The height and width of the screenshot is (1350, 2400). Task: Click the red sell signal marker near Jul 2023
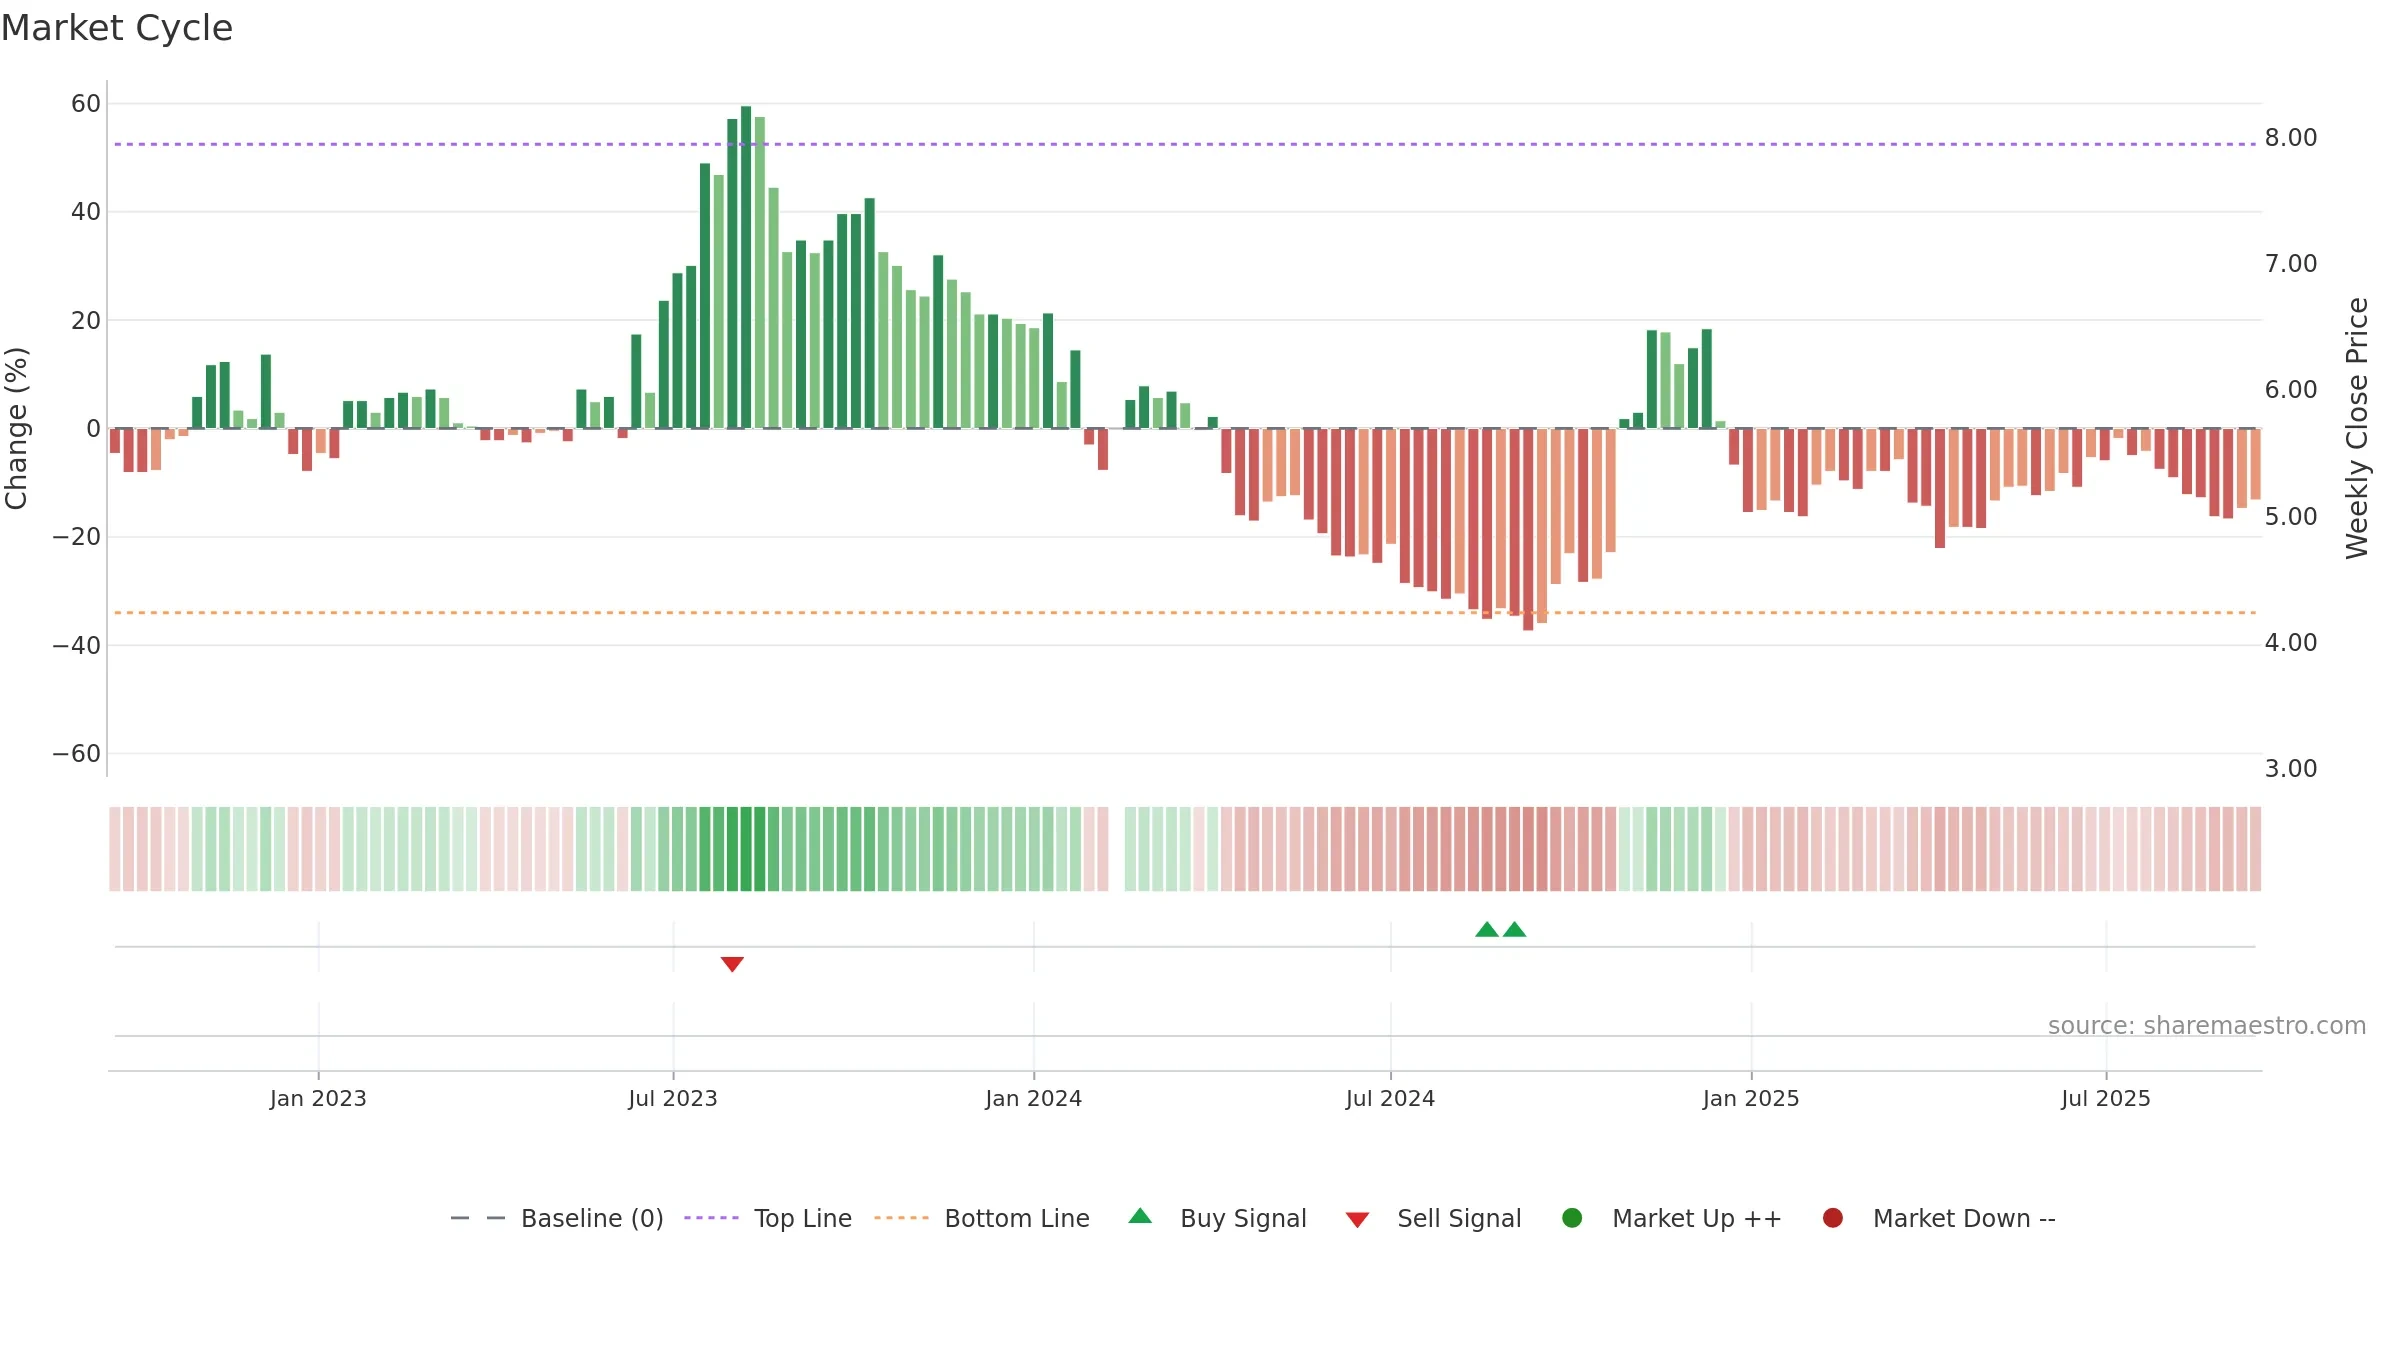732,964
